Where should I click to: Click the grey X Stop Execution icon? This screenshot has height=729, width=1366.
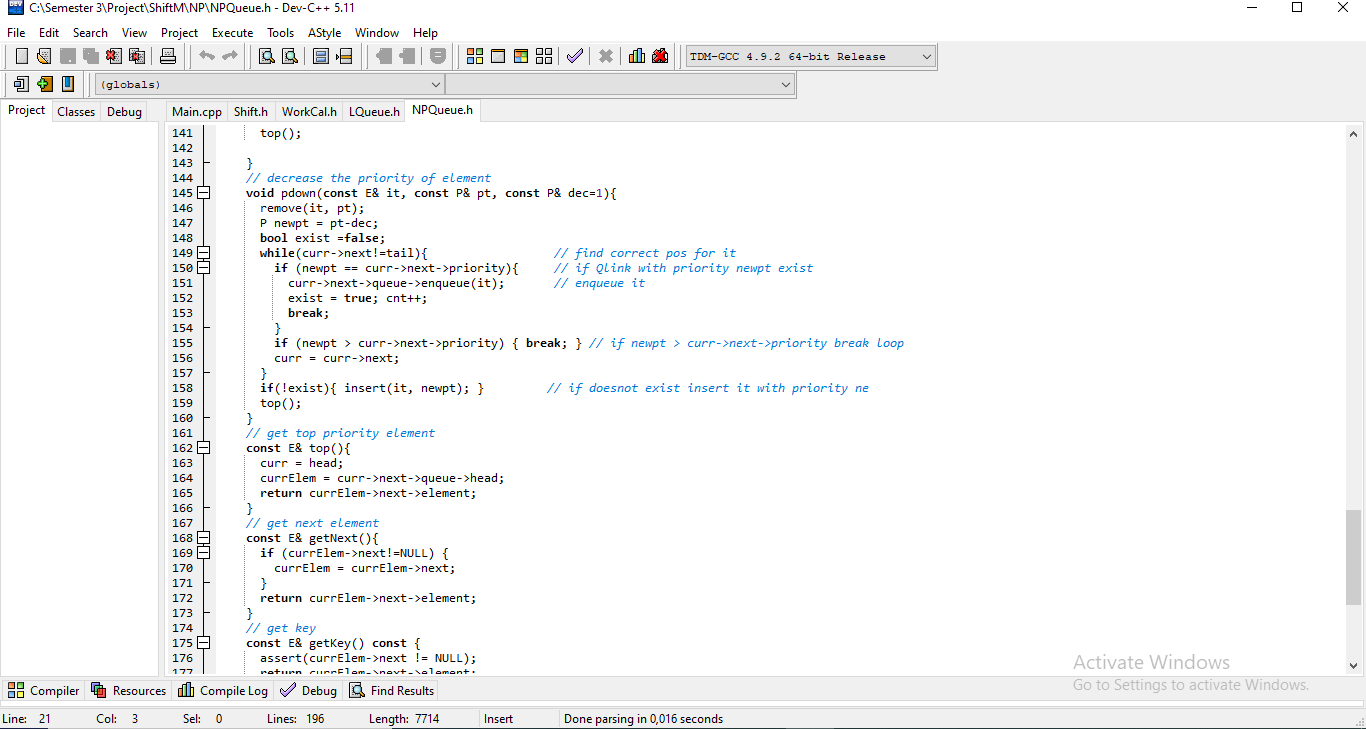coord(605,56)
